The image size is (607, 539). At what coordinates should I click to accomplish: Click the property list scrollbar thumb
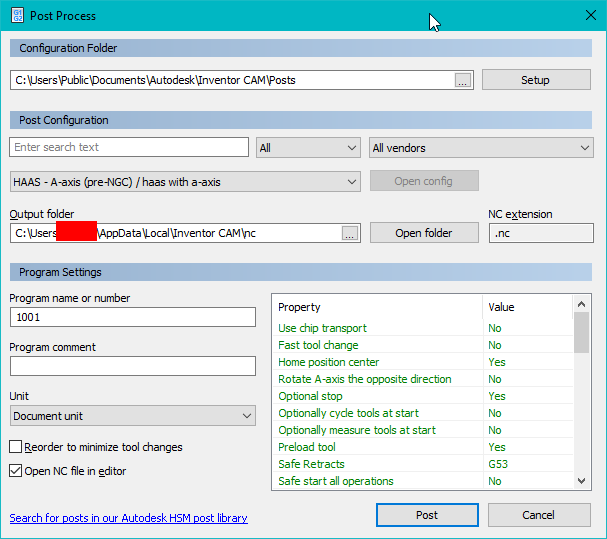(x=581, y=333)
